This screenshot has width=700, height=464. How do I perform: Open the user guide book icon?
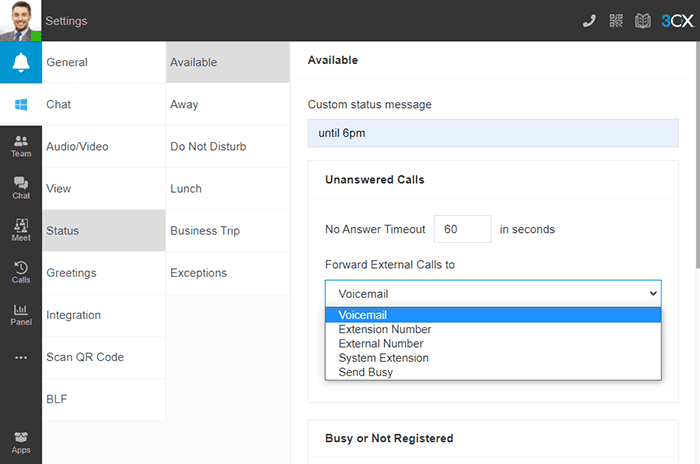[643, 20]
